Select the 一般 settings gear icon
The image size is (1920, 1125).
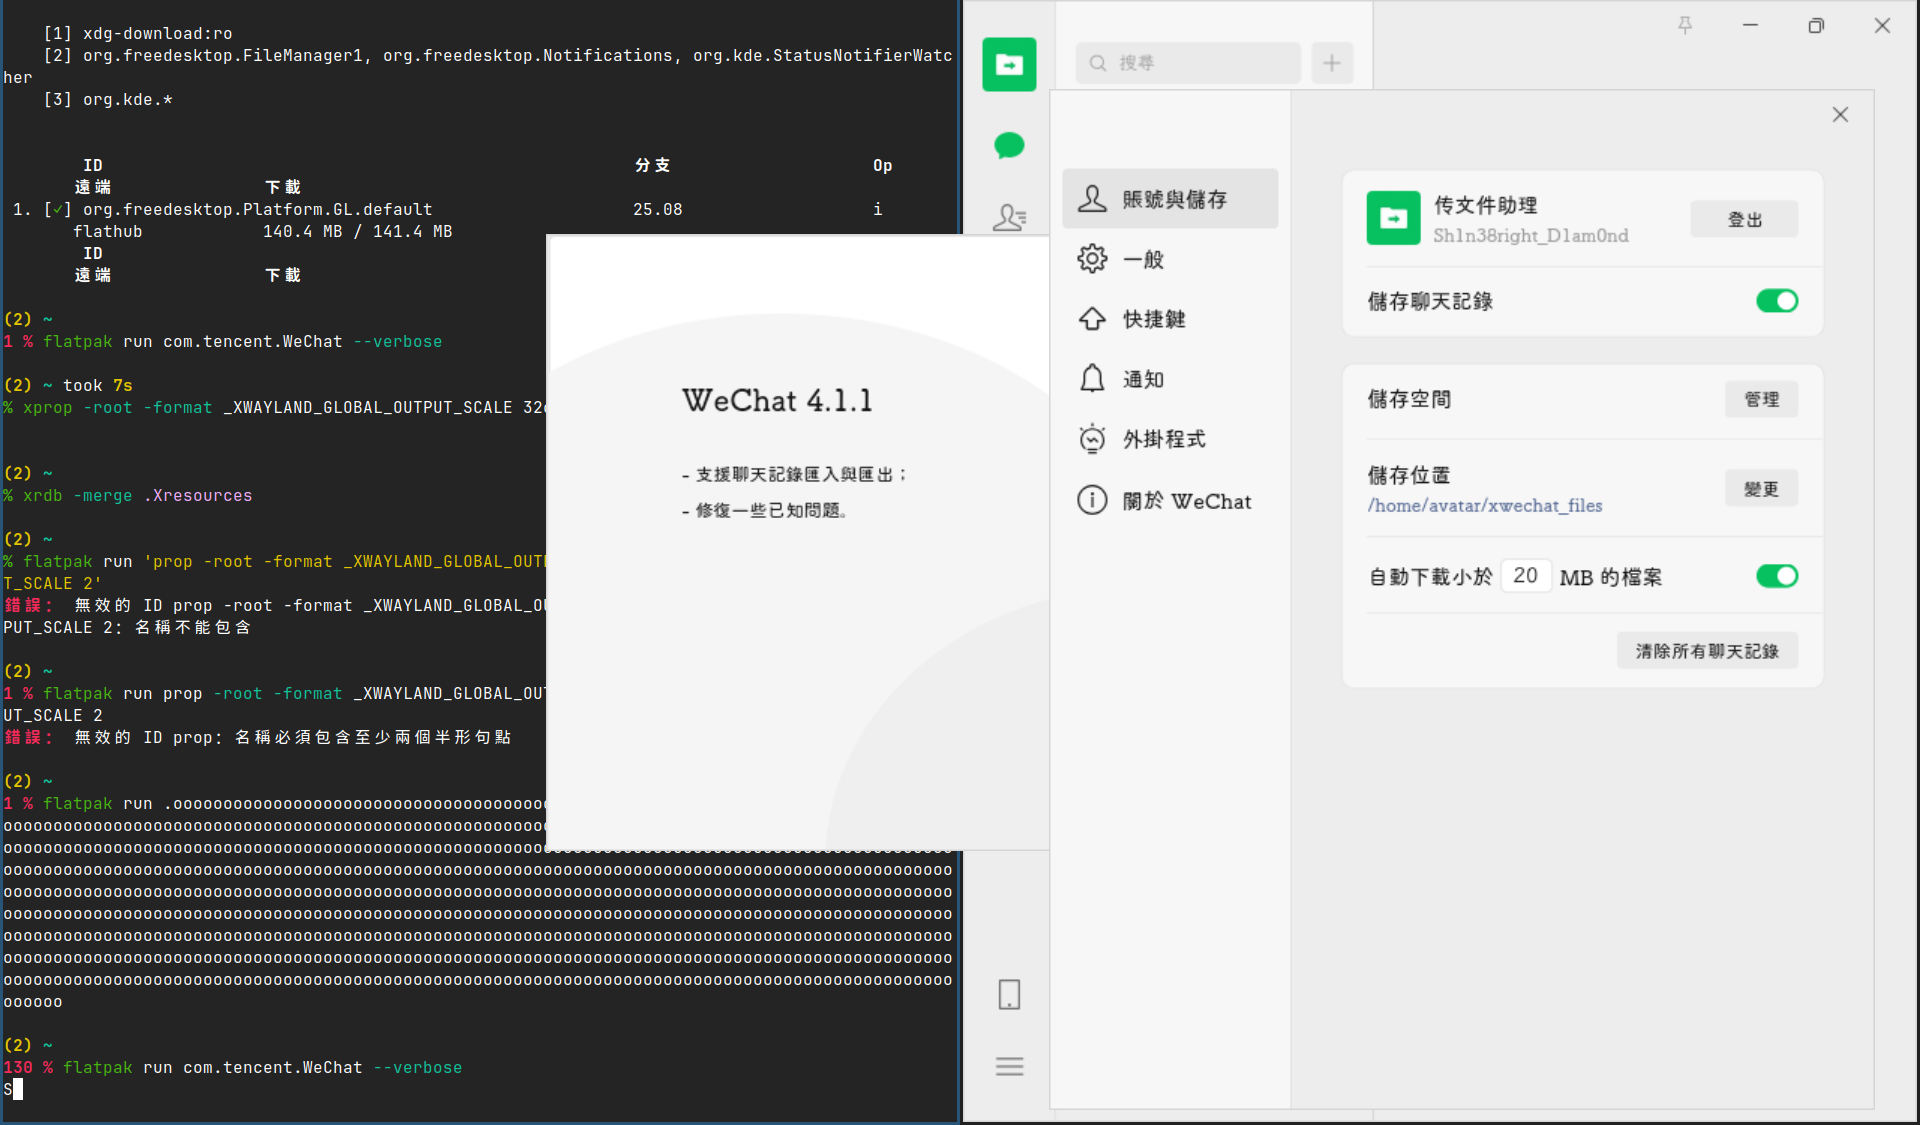point(1092,258)
